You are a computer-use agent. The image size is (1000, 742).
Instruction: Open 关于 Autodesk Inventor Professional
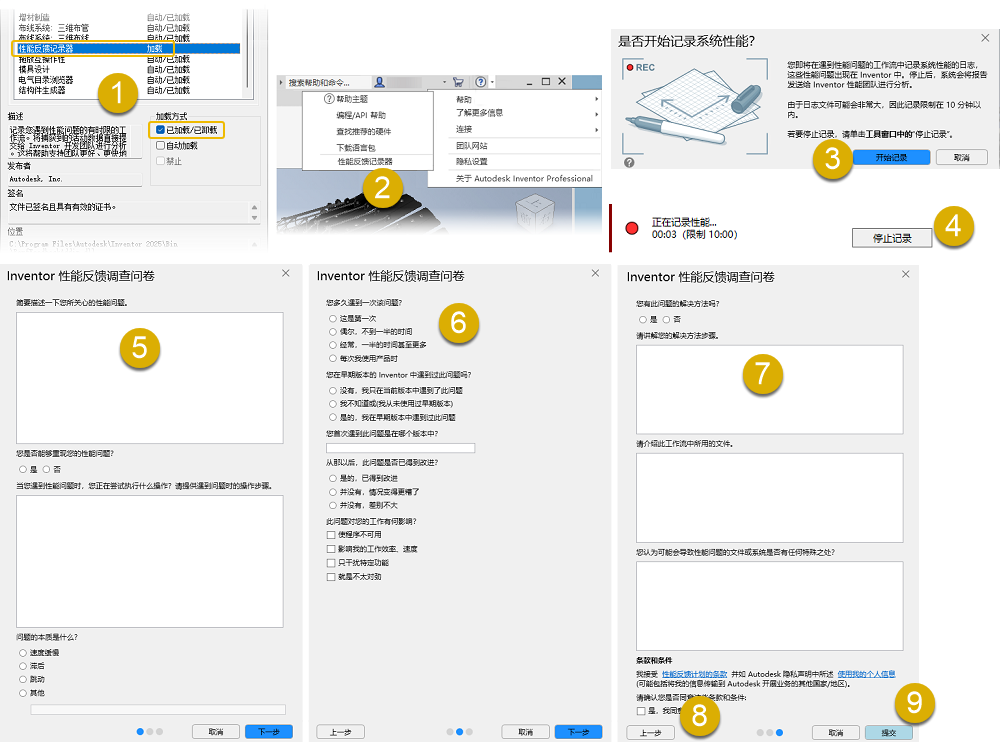click(524, 179)
